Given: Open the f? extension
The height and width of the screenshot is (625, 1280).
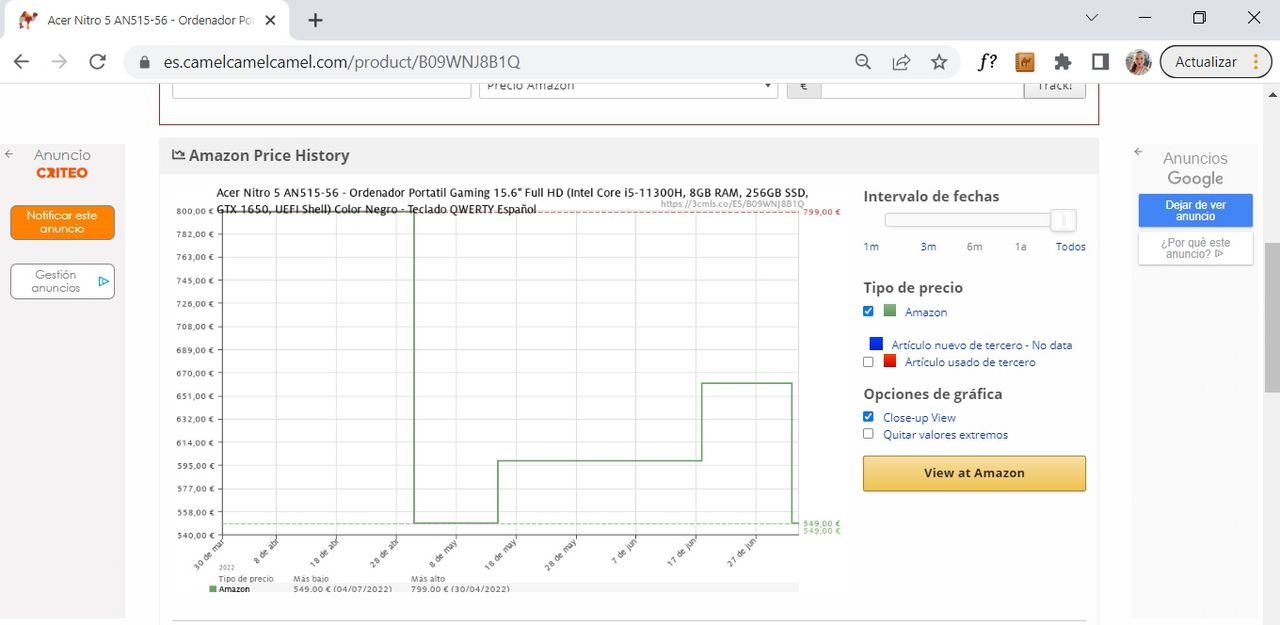Looking at the screenshot, I should tap(987, 62).
